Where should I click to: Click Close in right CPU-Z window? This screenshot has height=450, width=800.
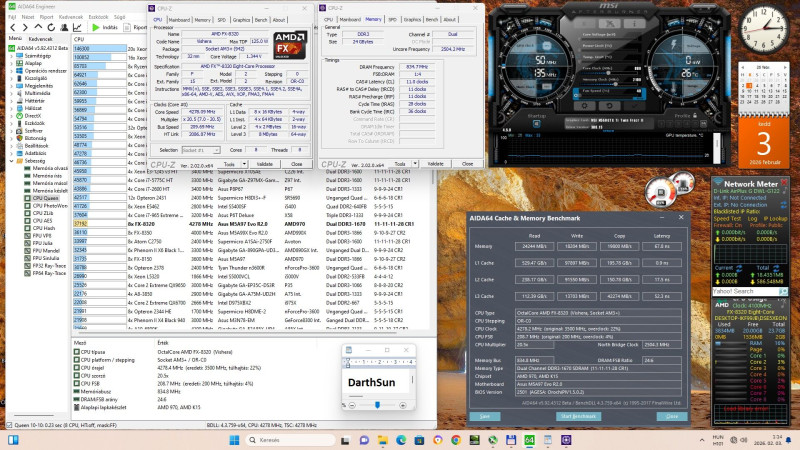tap(467, 164)
